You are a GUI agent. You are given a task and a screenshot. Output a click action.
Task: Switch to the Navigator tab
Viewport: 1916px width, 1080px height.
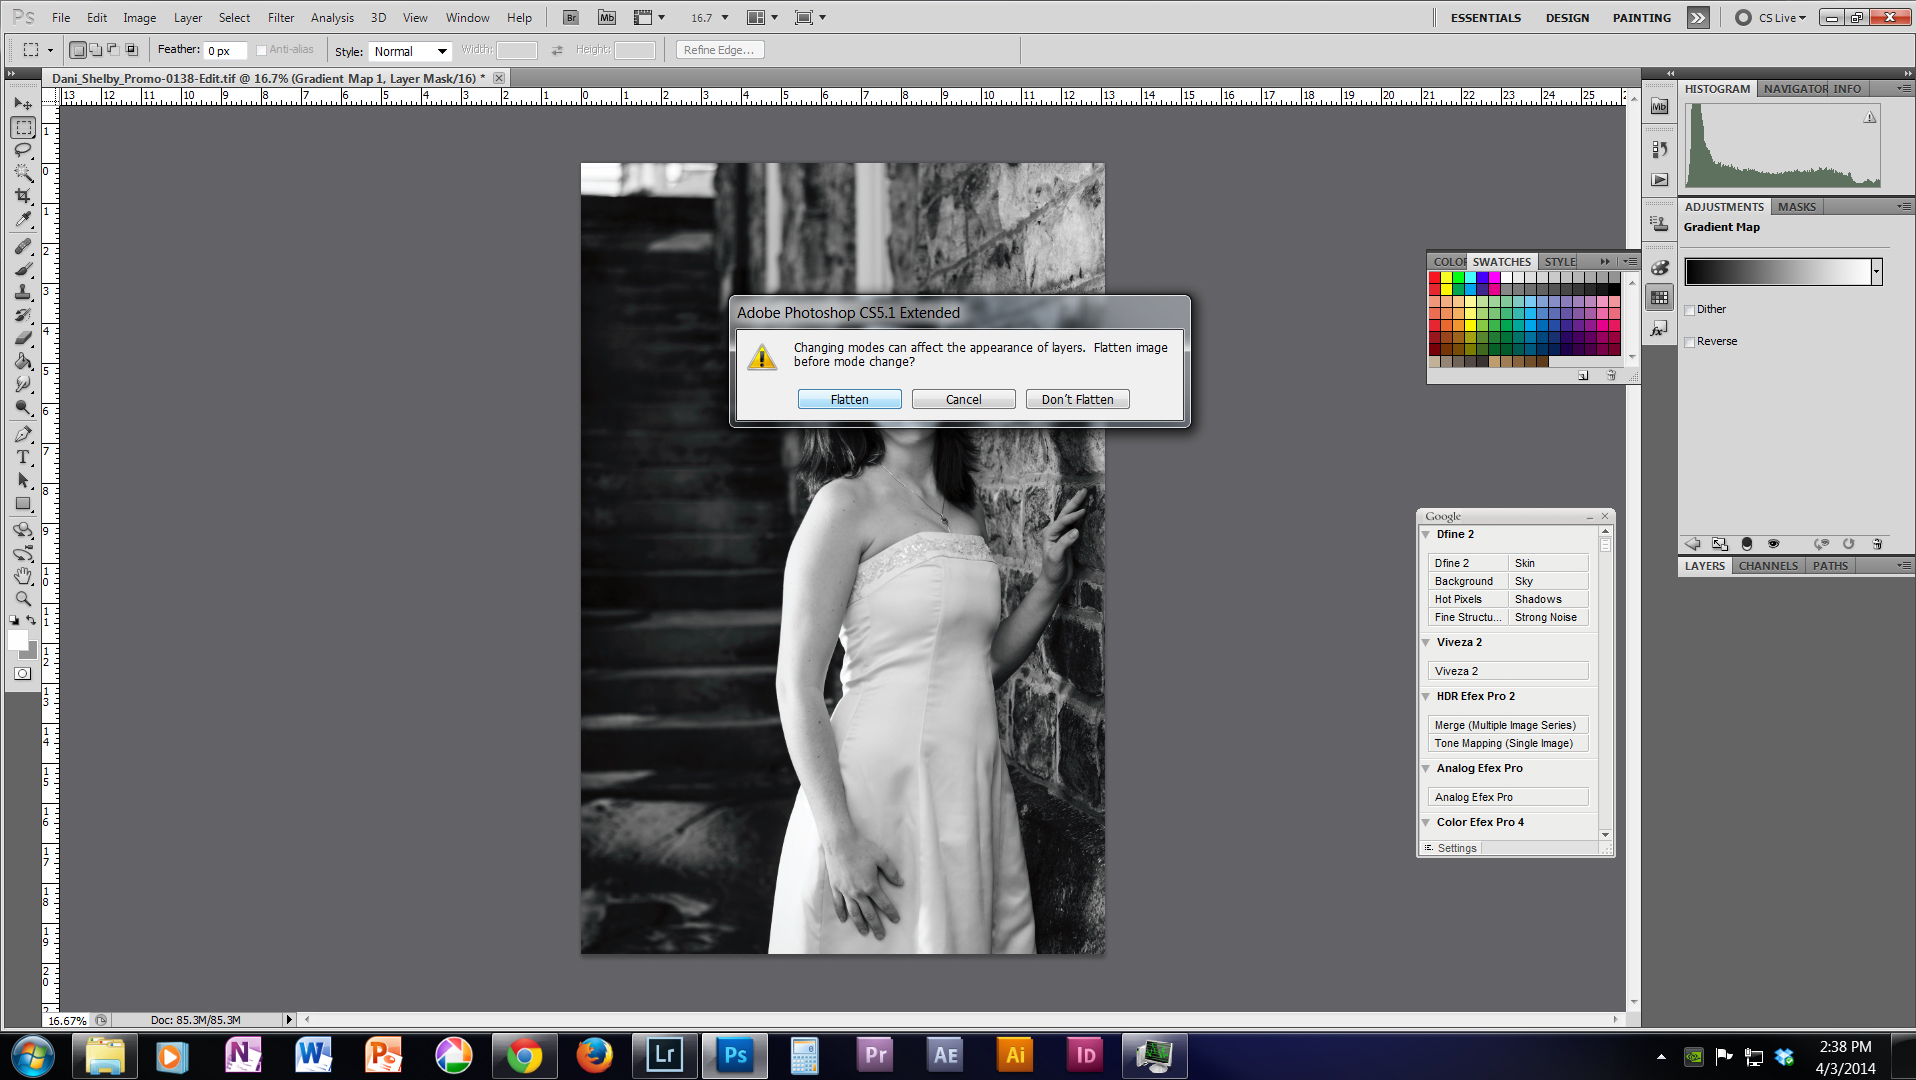point(1795,89)
